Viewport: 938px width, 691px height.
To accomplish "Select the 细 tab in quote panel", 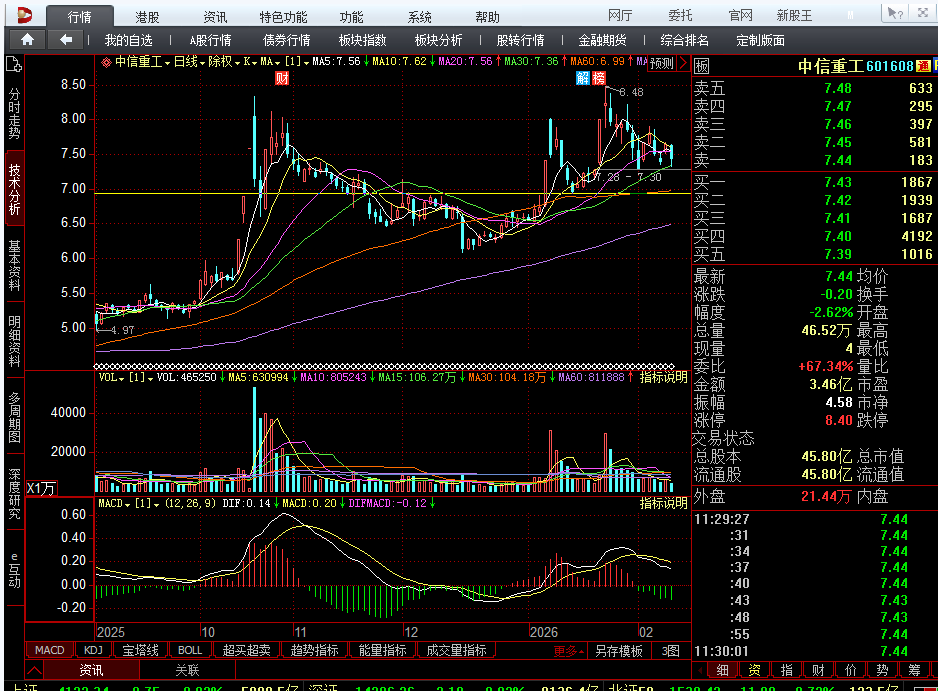I will pyautogui.click(x=723, y=670).
